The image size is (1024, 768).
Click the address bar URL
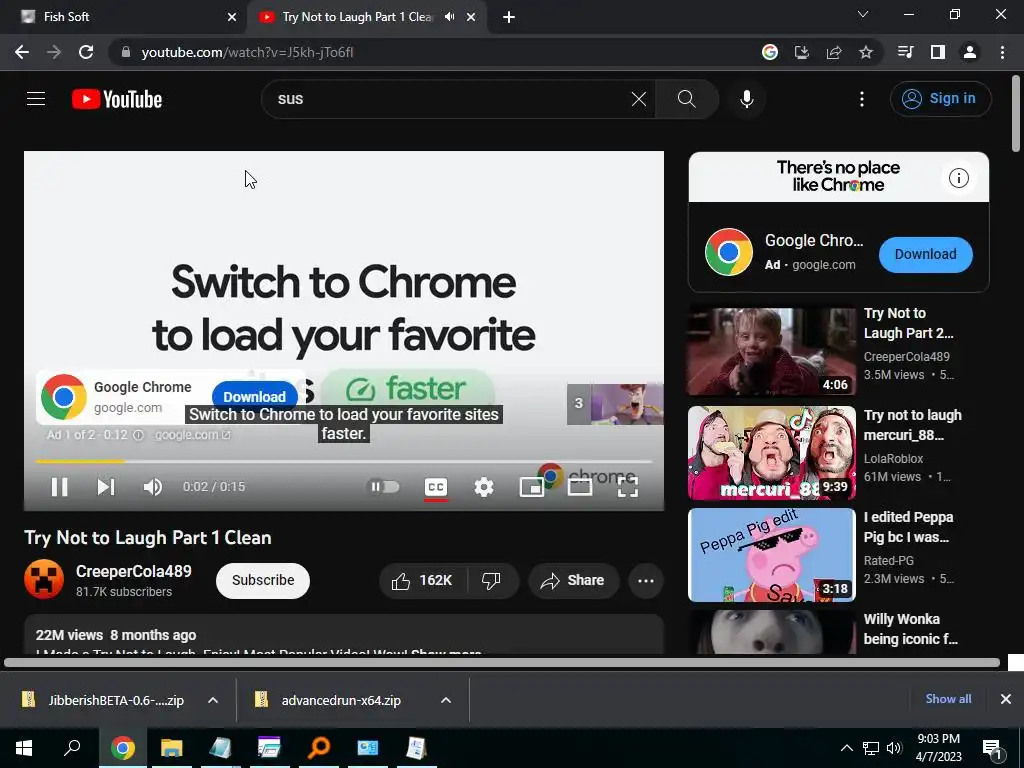[x=247, y=52]
